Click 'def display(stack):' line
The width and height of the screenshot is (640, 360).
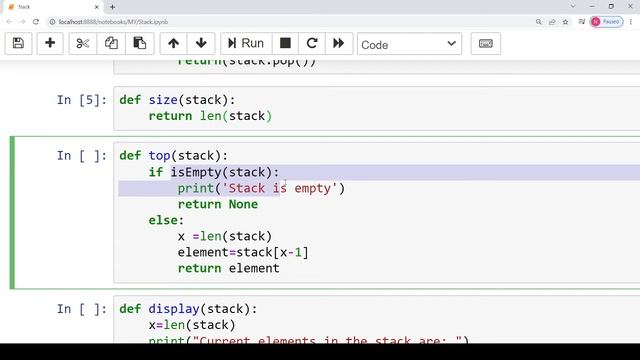pos(188,309)
